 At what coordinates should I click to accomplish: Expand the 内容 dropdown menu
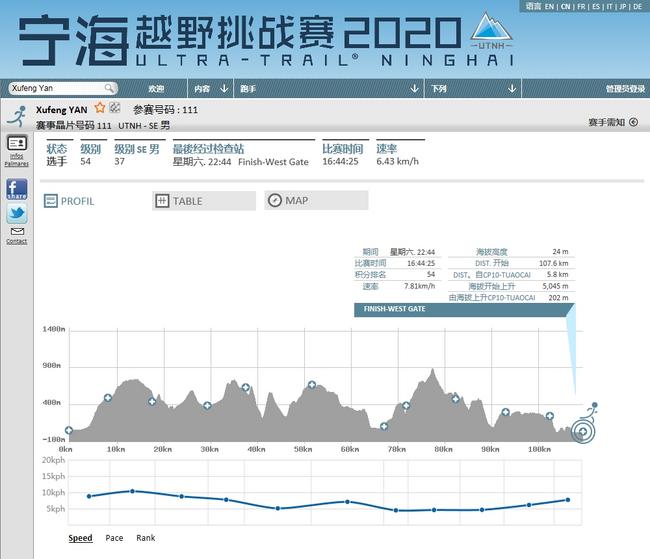pos(211,88)
